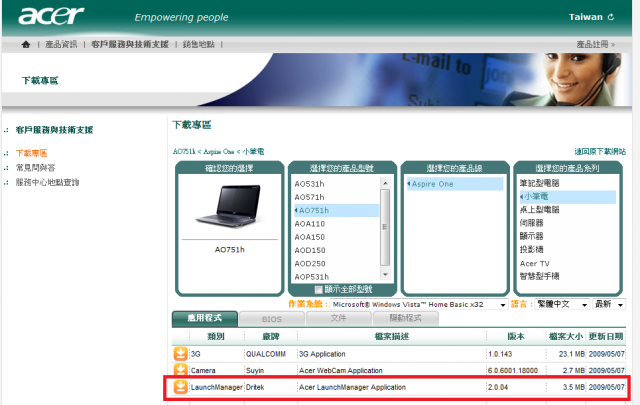Click the Acer logo
Image resolution: width=640 pixels, height=405 pixels.
pyautogui.click(x=51, y=16)
